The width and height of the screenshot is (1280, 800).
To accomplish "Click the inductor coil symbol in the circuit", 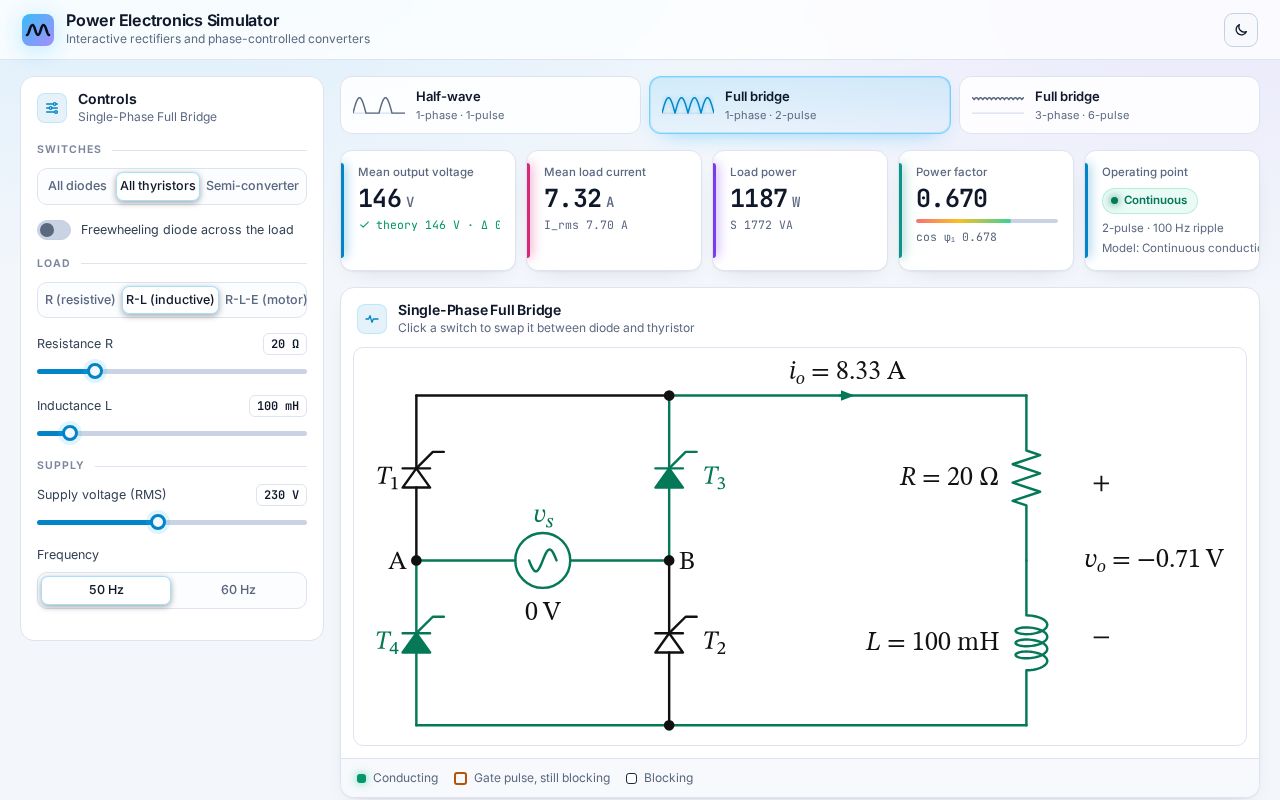I will tap(1030, 642).
